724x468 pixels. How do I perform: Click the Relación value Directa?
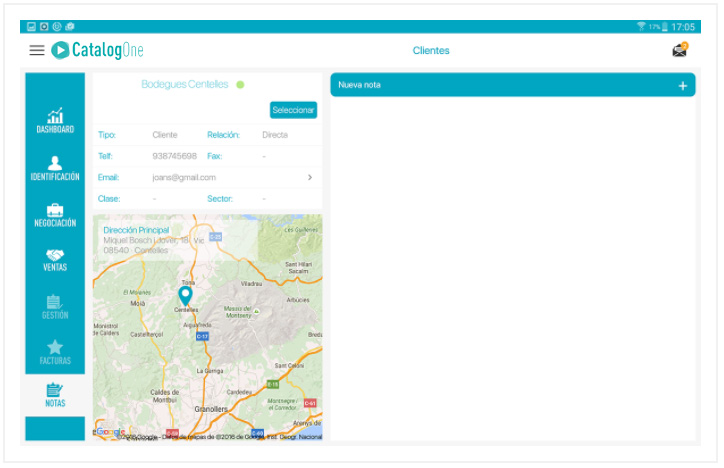pyautogui.click(x=275, y=135)
